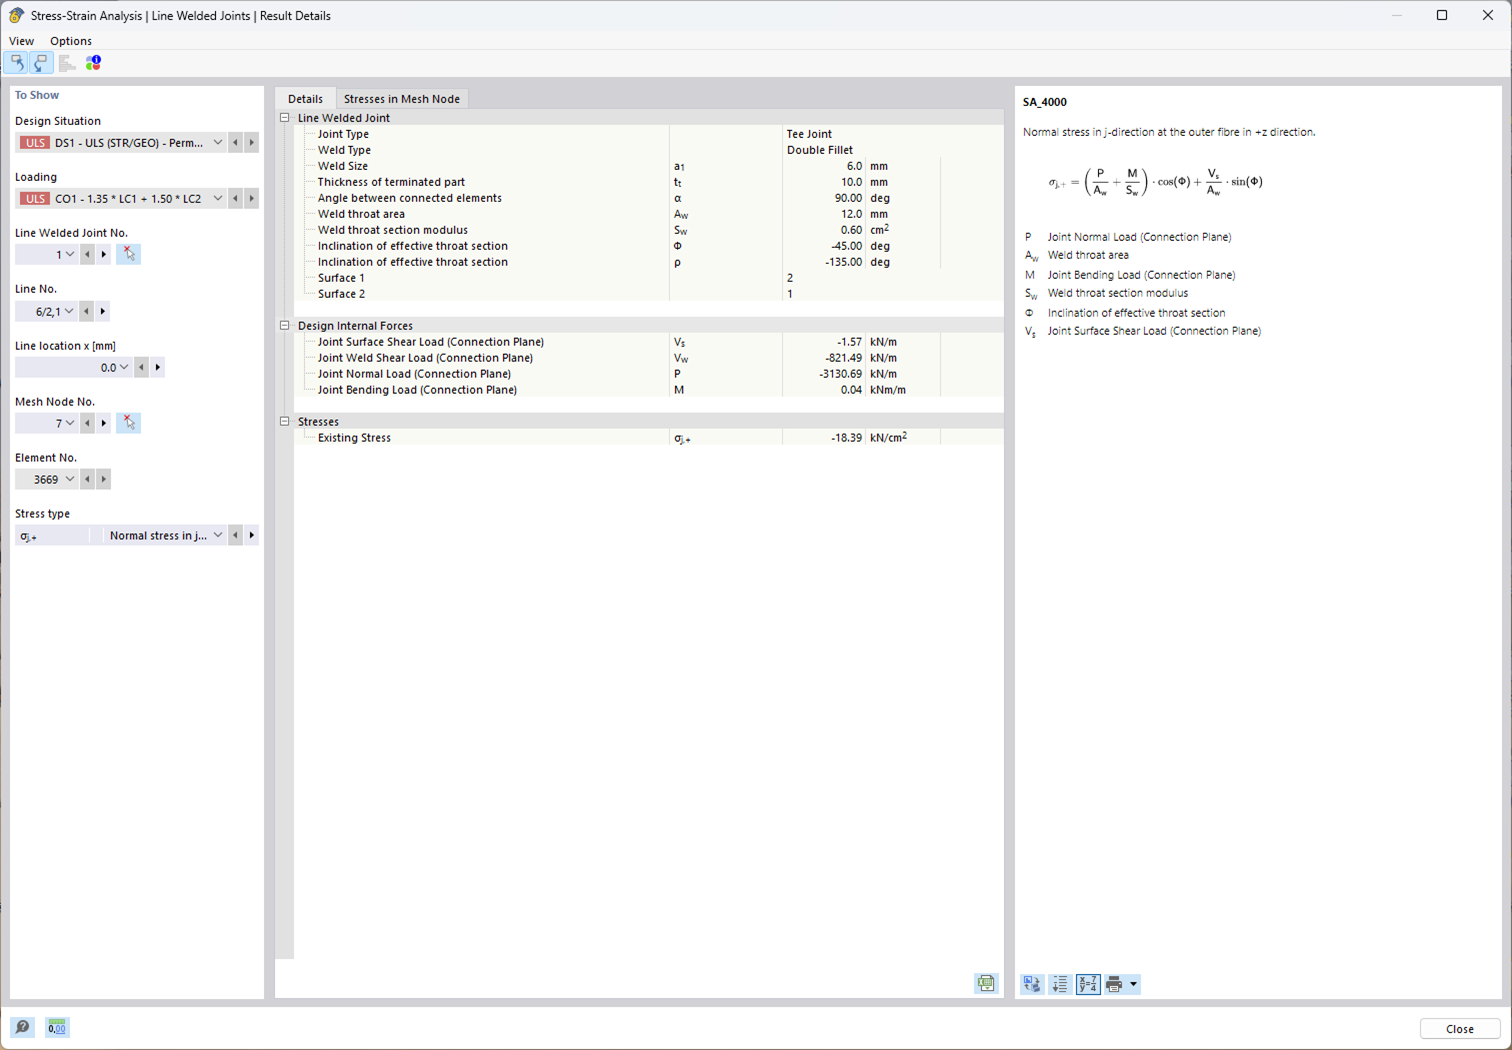
Task: Go to previous Stress type
Action: 236,536
